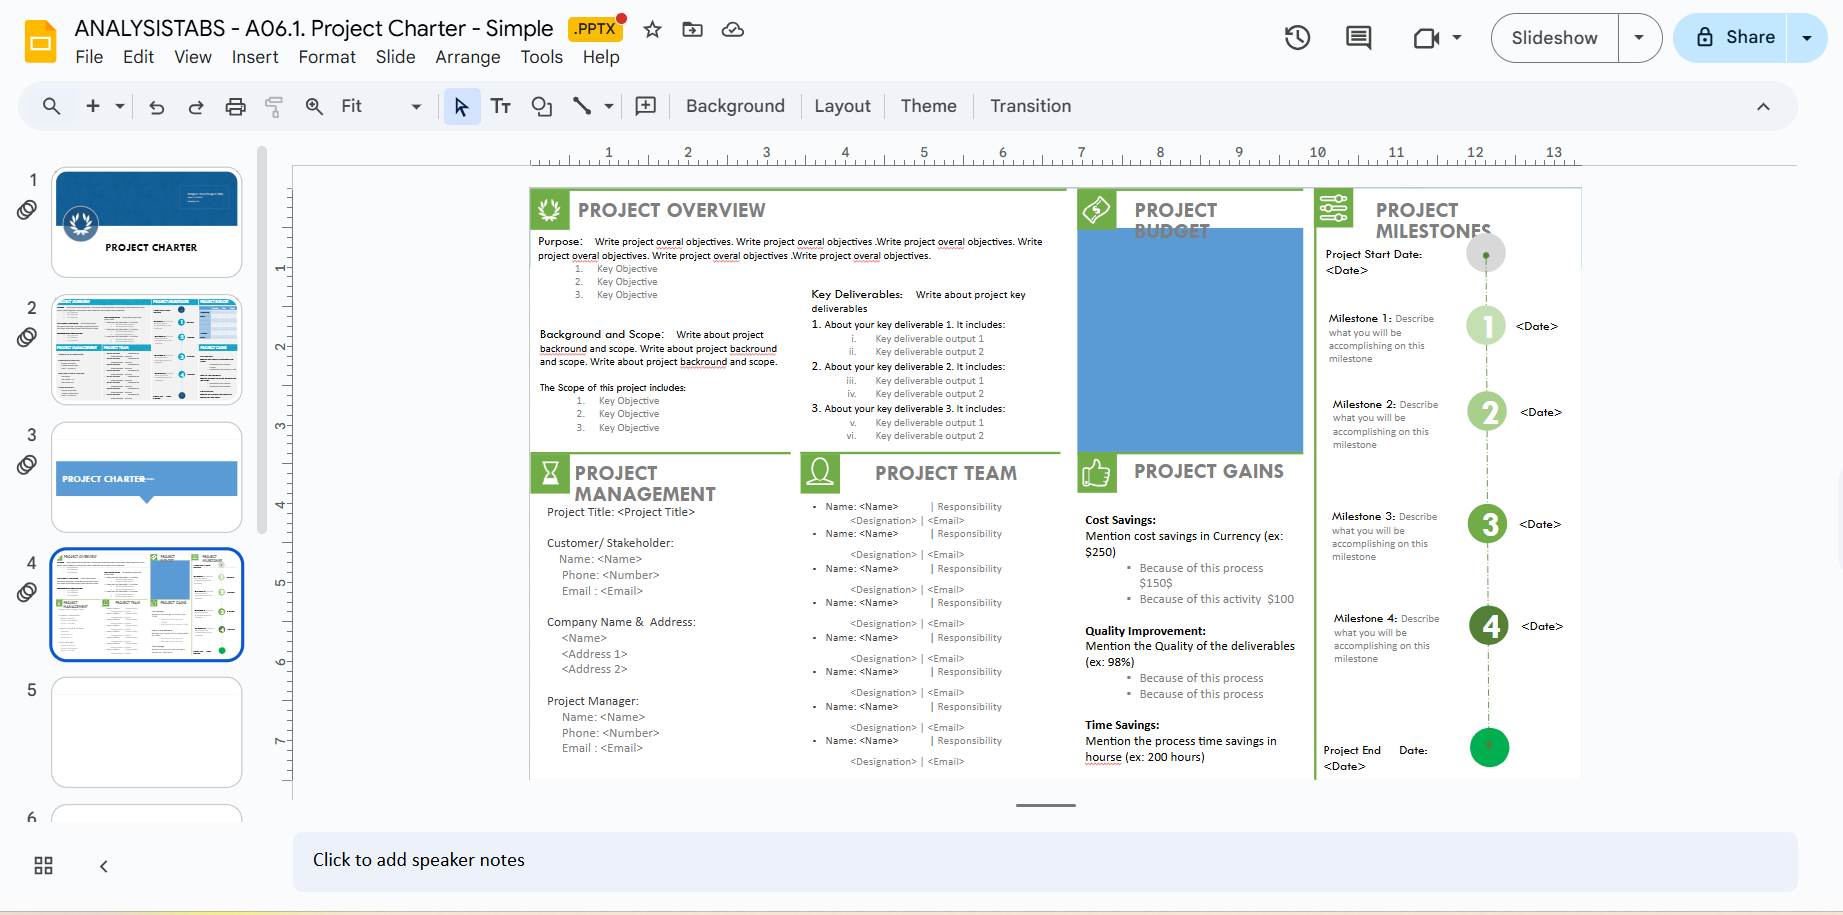Click the print icon
The height and width of the screenshot is (915, 1843).
click(x=235, y=107)
